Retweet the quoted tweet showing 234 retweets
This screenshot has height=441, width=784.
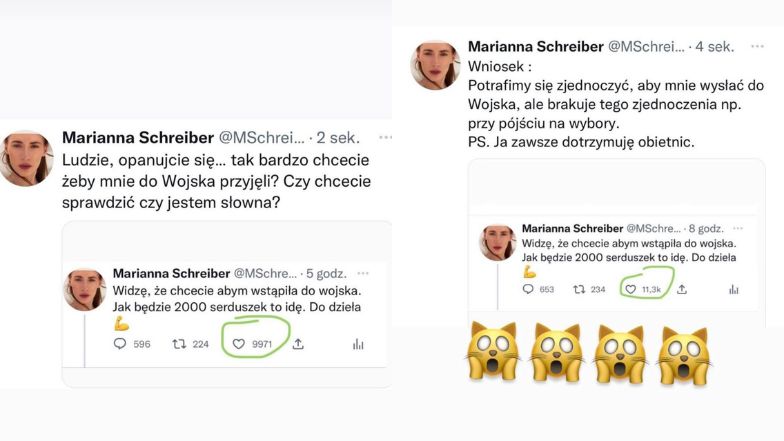pyautogui.click(x=578, y=289)
